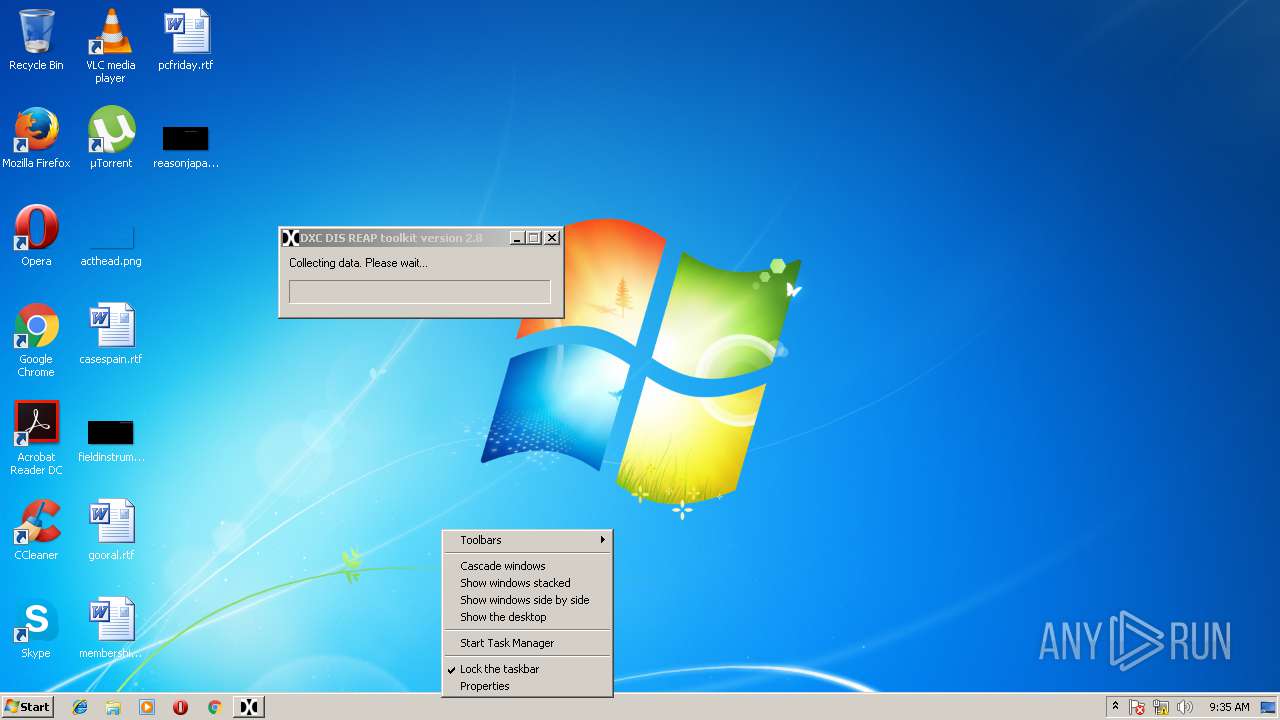Minimize the DXC DIS REAP toolkit window
This screenshot has width=1280, height=720.
coord(517,238)
